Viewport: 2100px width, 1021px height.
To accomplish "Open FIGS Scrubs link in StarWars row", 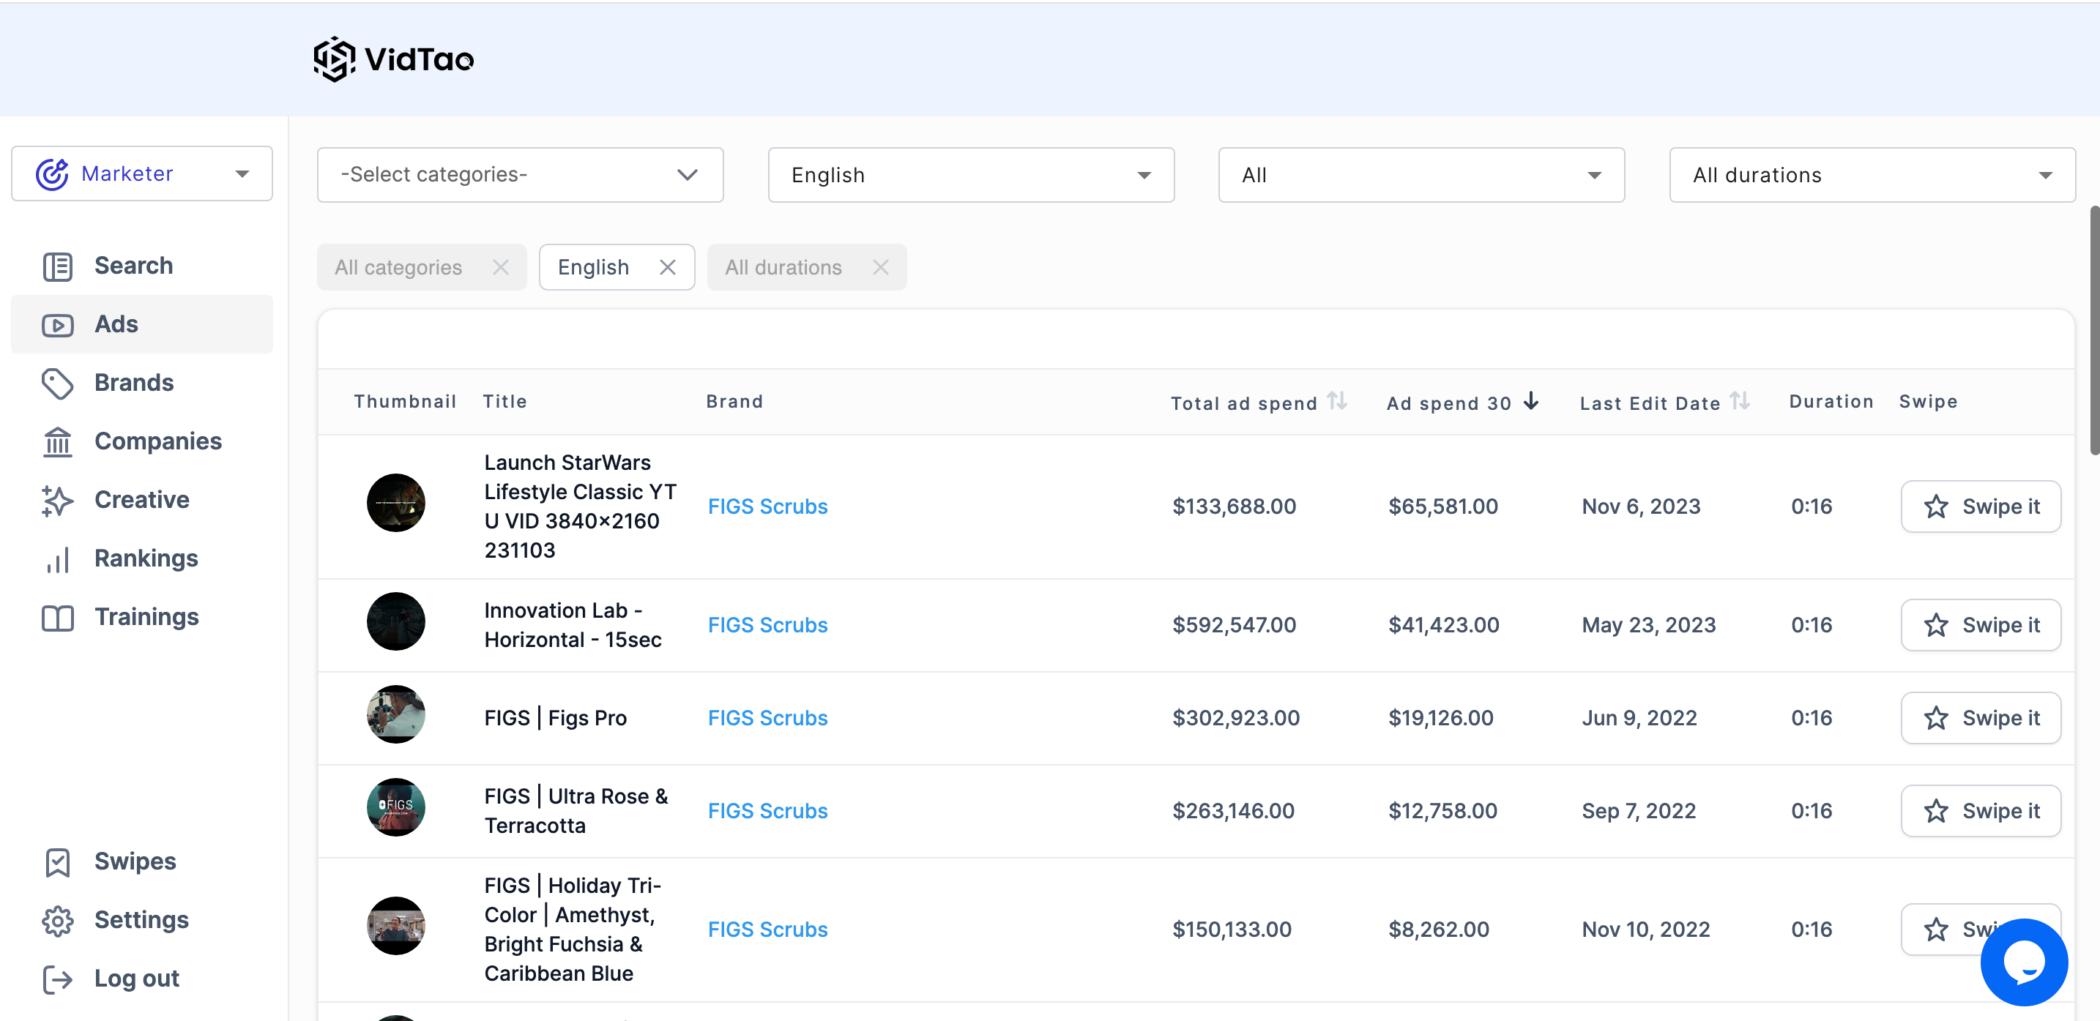I will 768,507.
